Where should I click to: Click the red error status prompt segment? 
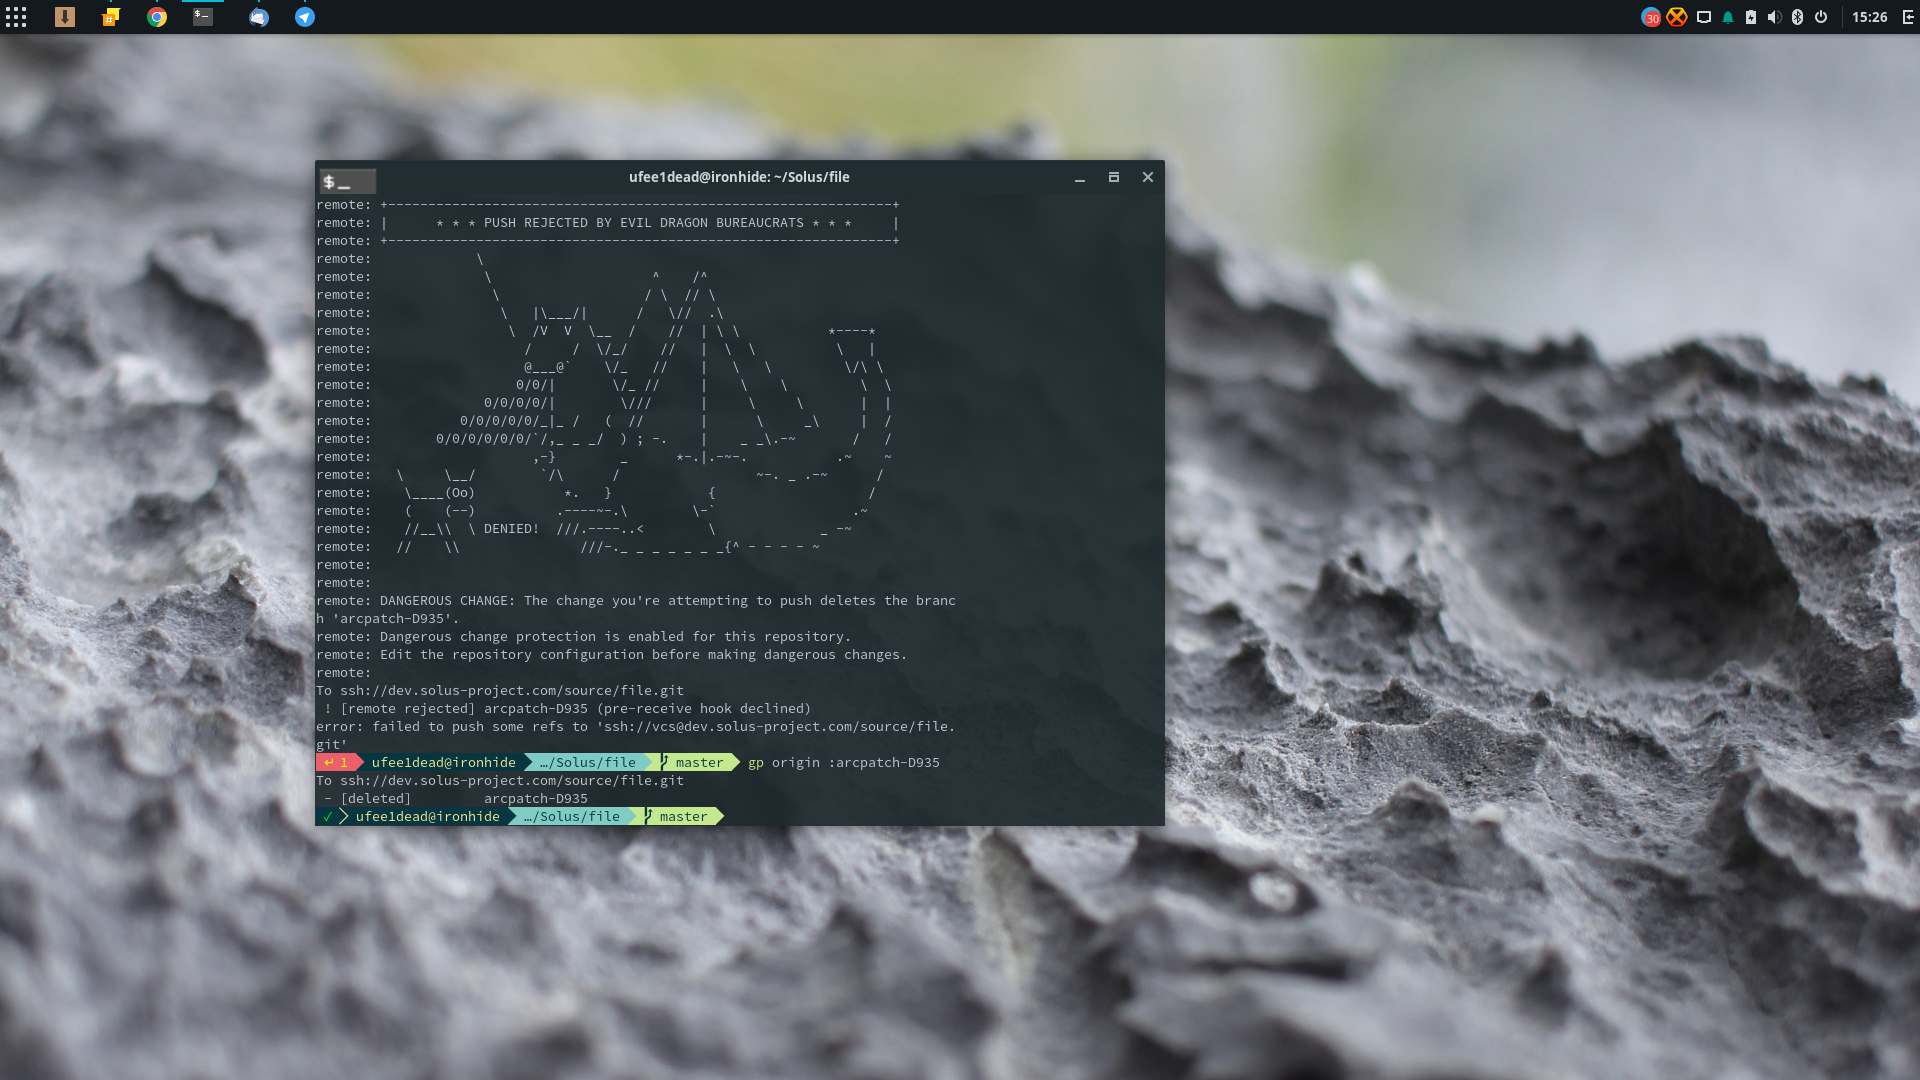[338, 763]
